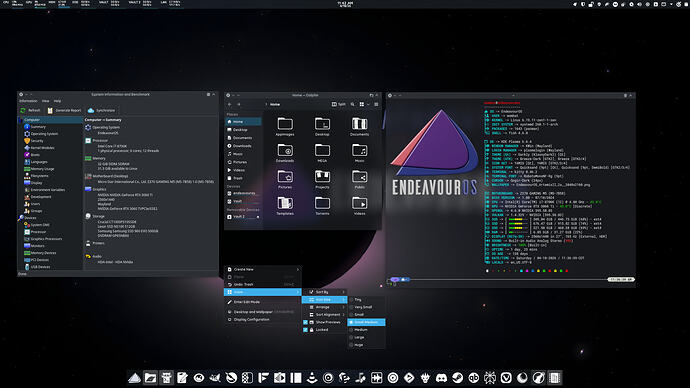Image resolution: width=690 pixels, height=388 pixels.
Task: Open VLC cone icon in the dock
Action: (x=312, y=377)
